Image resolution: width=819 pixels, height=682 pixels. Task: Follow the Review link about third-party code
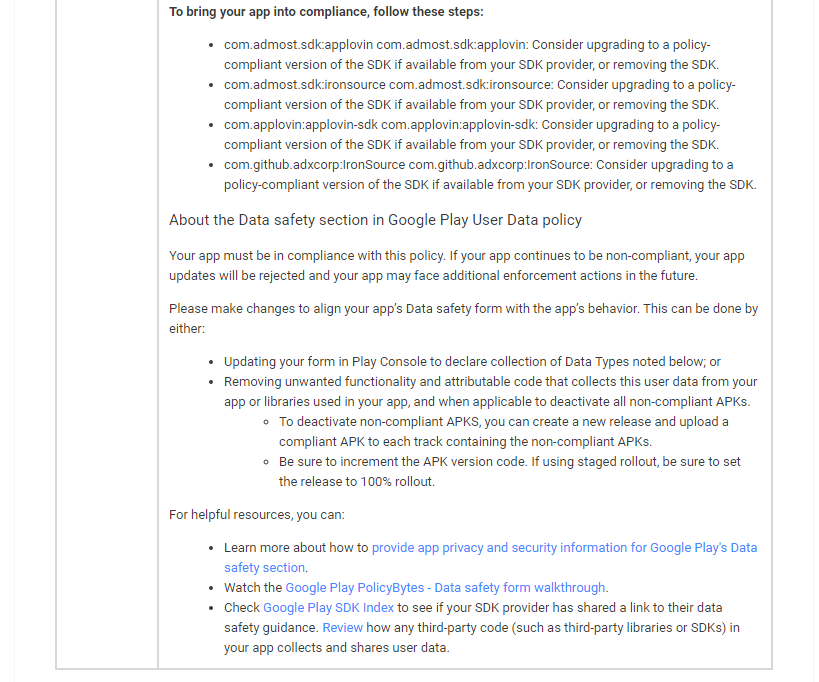point(342,628)
